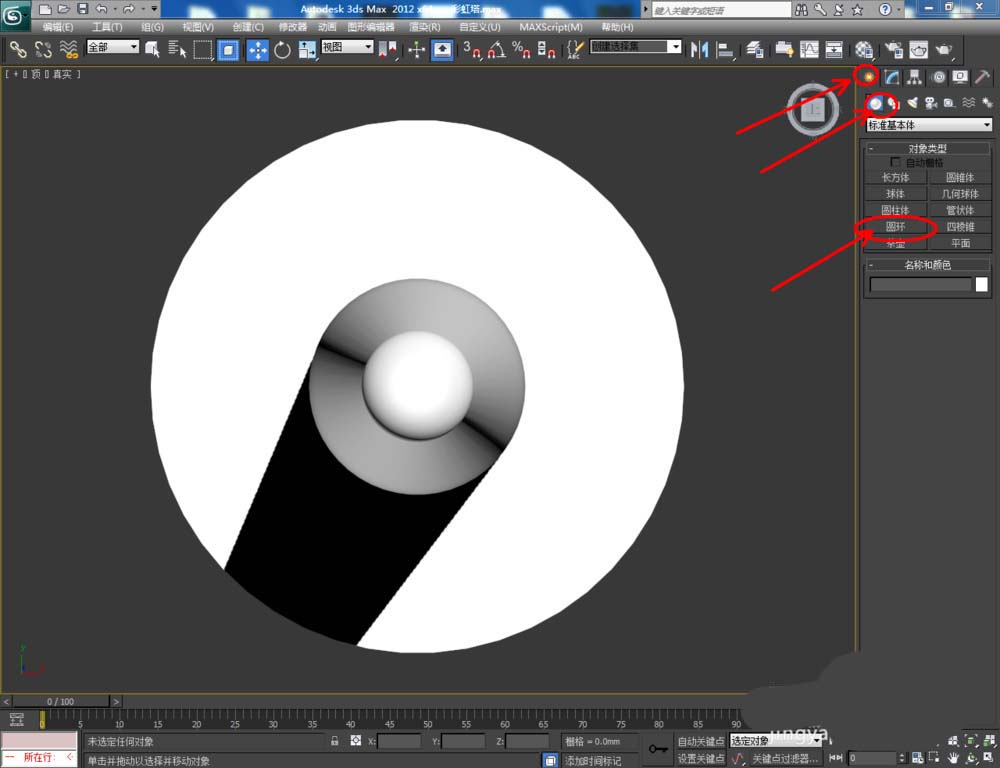Open the 标准基本体 dropdown
The image size is (1000, 768).
point(929,125)
